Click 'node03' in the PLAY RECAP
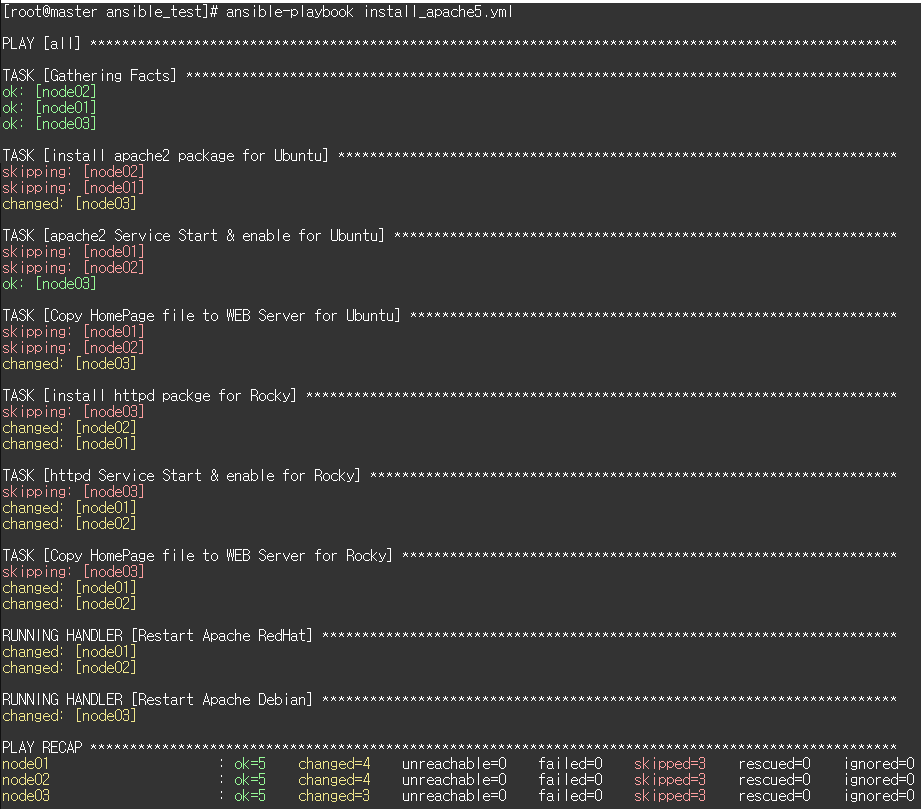Screen dimensions: 921x809 pos(26,795)
